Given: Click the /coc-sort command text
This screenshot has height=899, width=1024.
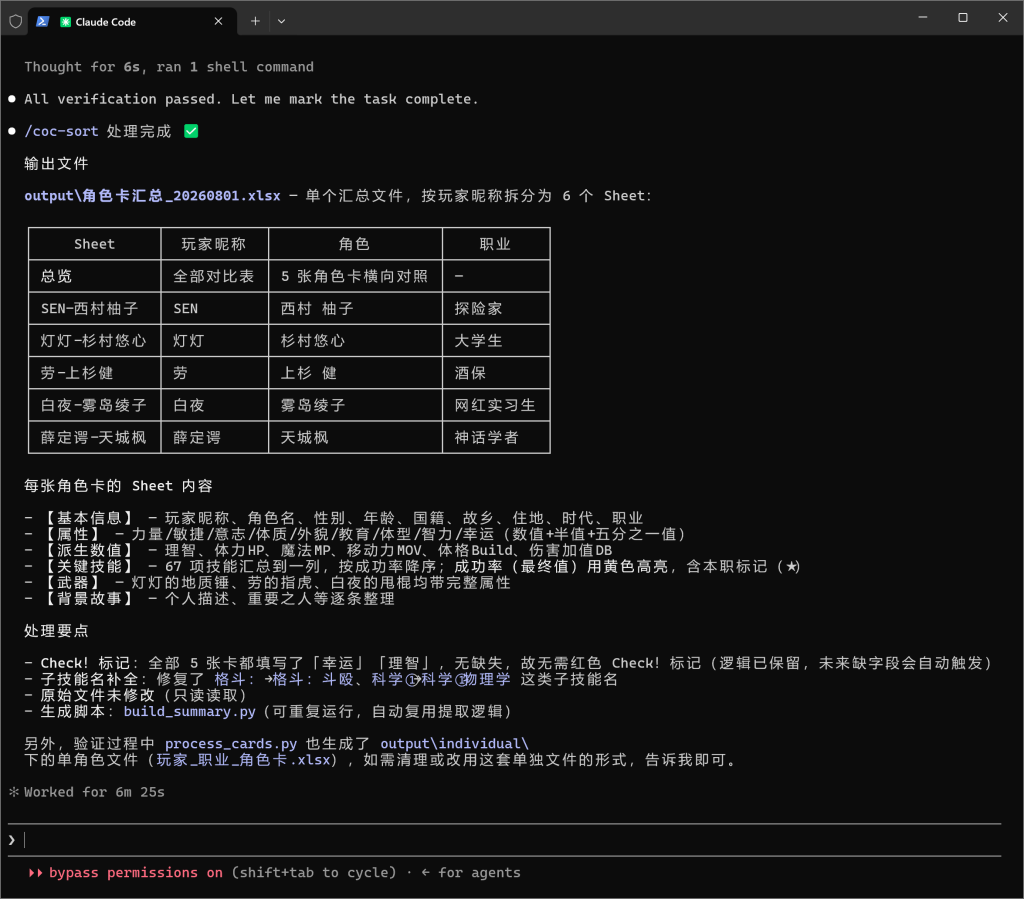Looking at the screenshot, I should click(x=61, y=131).
